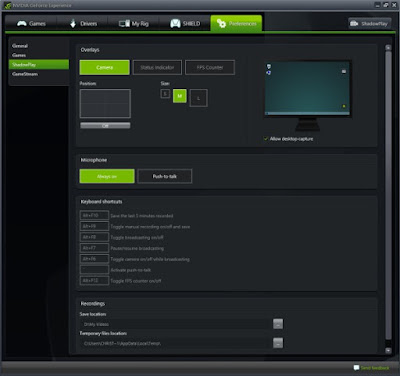
Task: Select the Preferences tab
Action: (236, 24)
